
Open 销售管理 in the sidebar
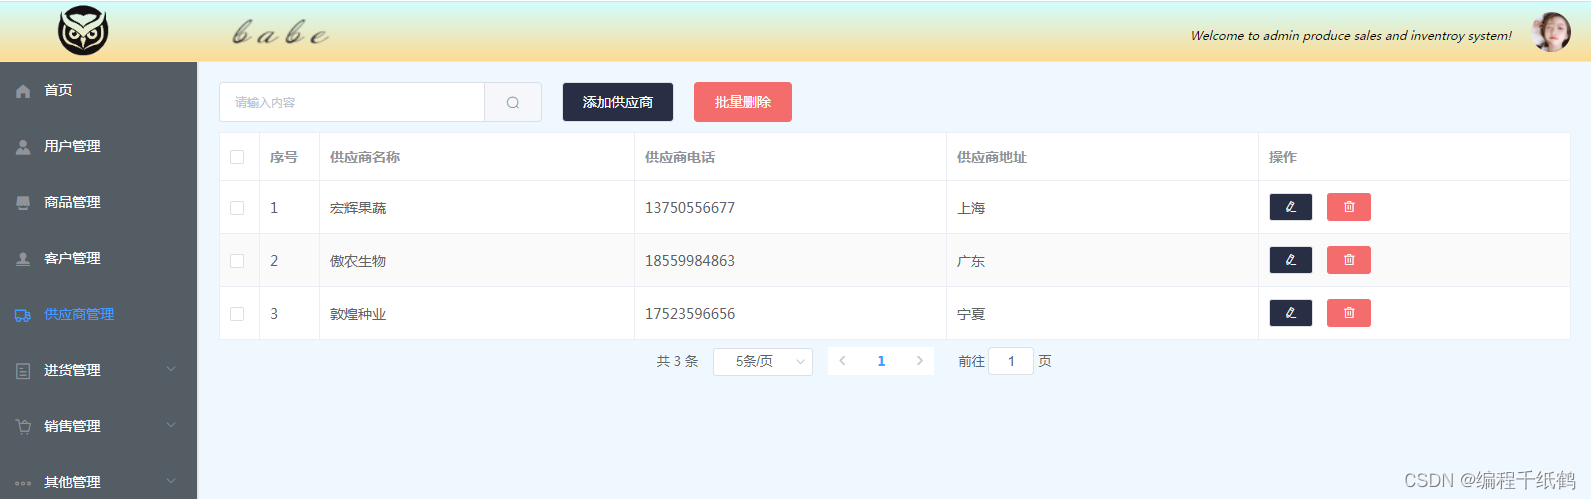tap(98, 426)
